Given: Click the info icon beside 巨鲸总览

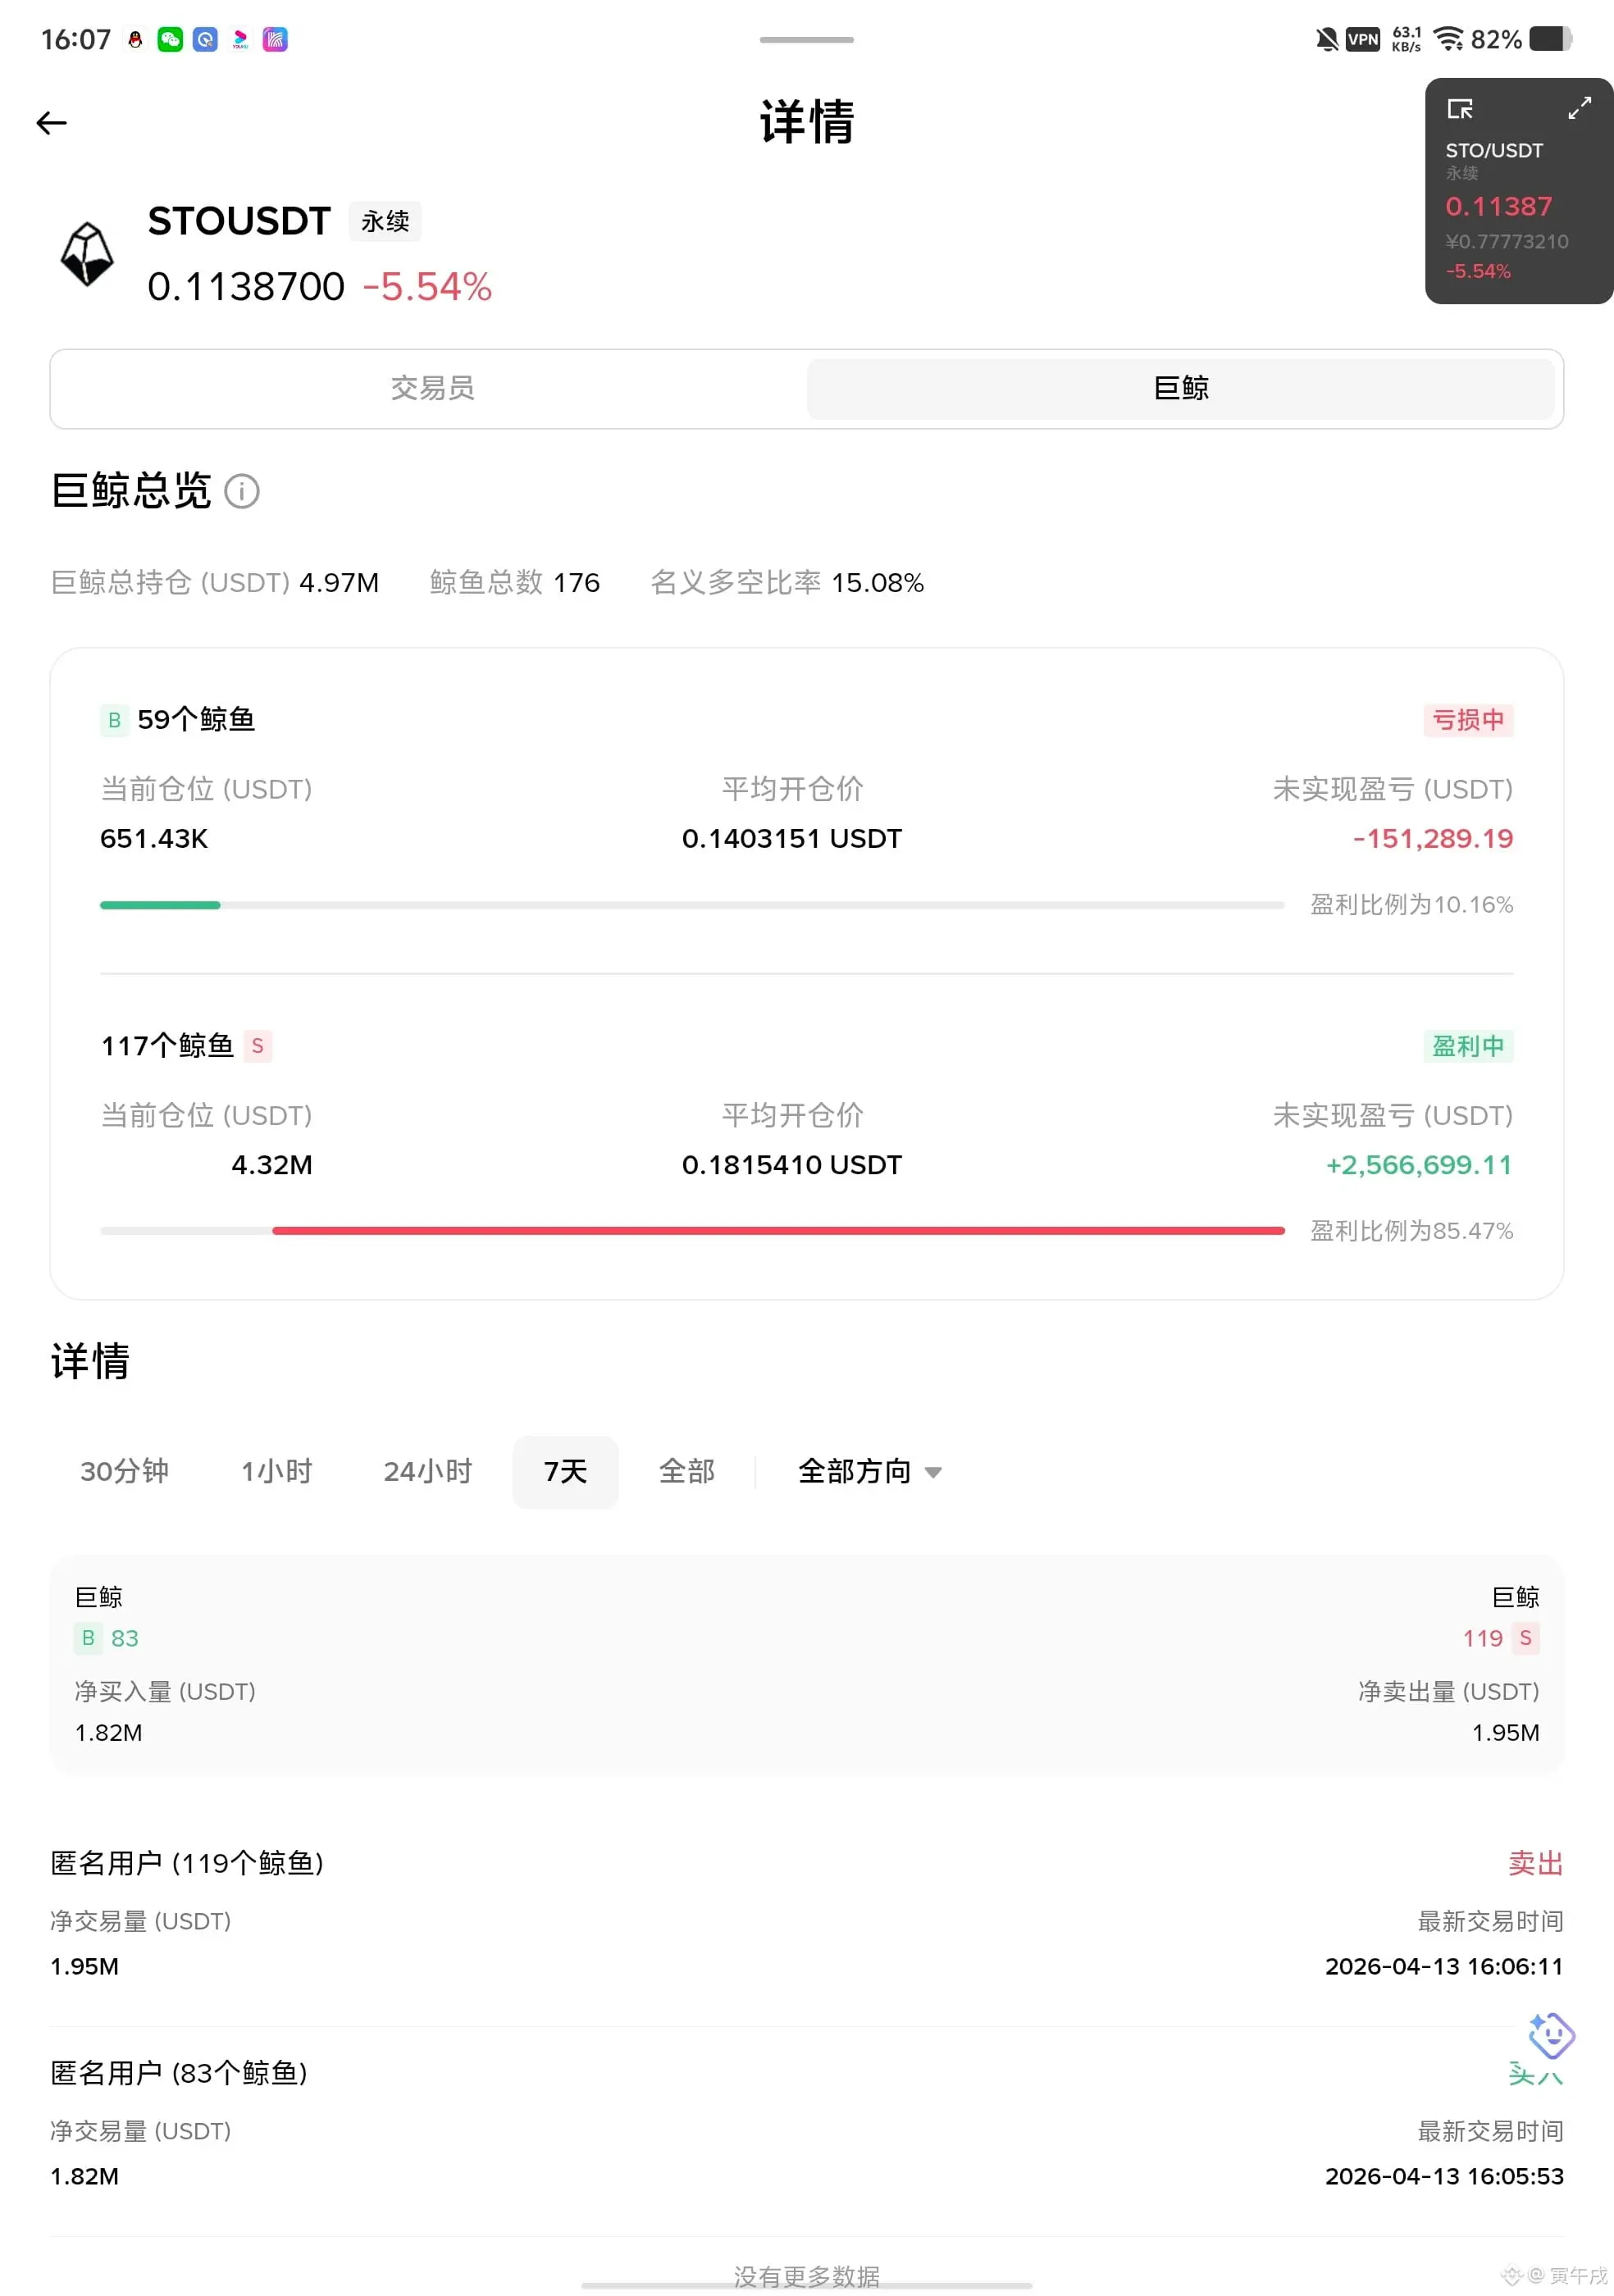Looking at the screenshot, I should click(x=241, y=491).
